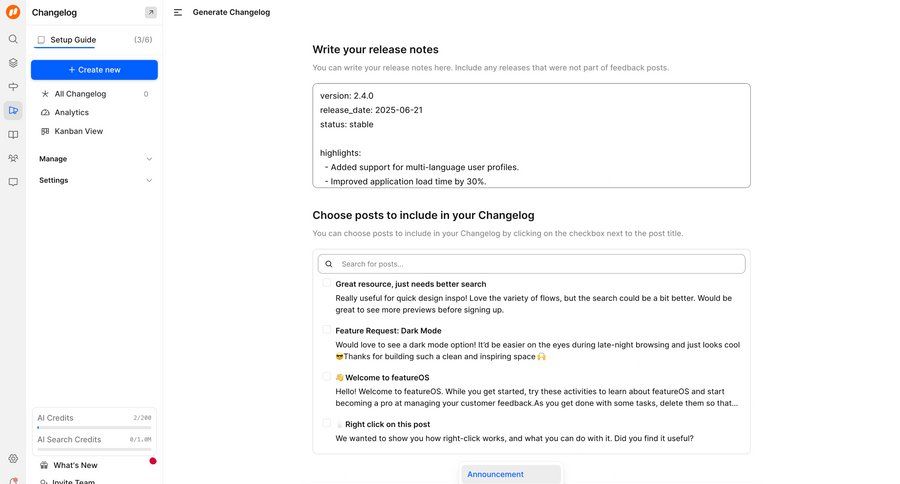Tick the 'Welcome to featureOS' post checkbox
Screen dimensions: 900x484
click(327, 376)
